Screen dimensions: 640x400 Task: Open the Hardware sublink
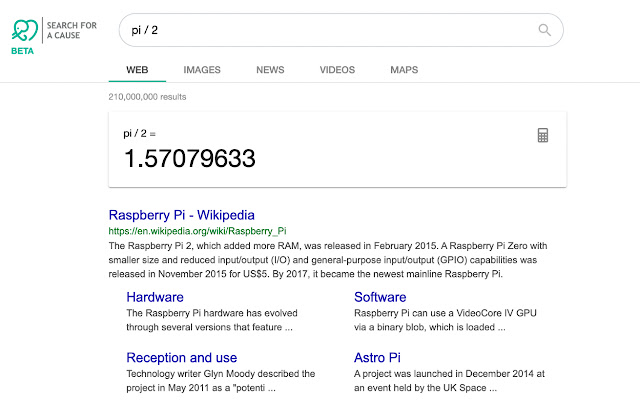(155, 297)
